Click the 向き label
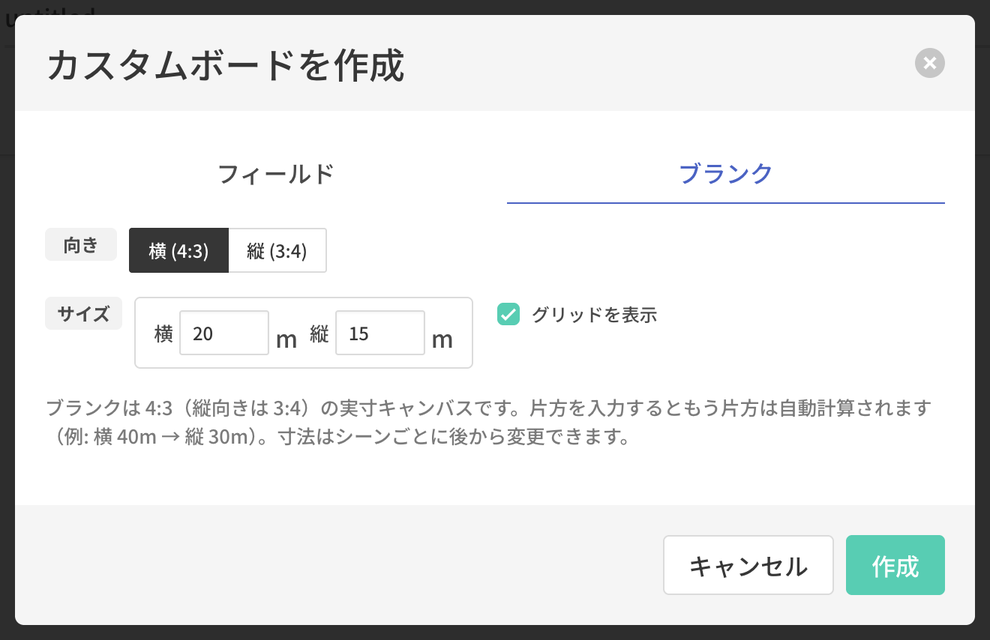This screenshot has width=990, height=640. coord(81,244)
